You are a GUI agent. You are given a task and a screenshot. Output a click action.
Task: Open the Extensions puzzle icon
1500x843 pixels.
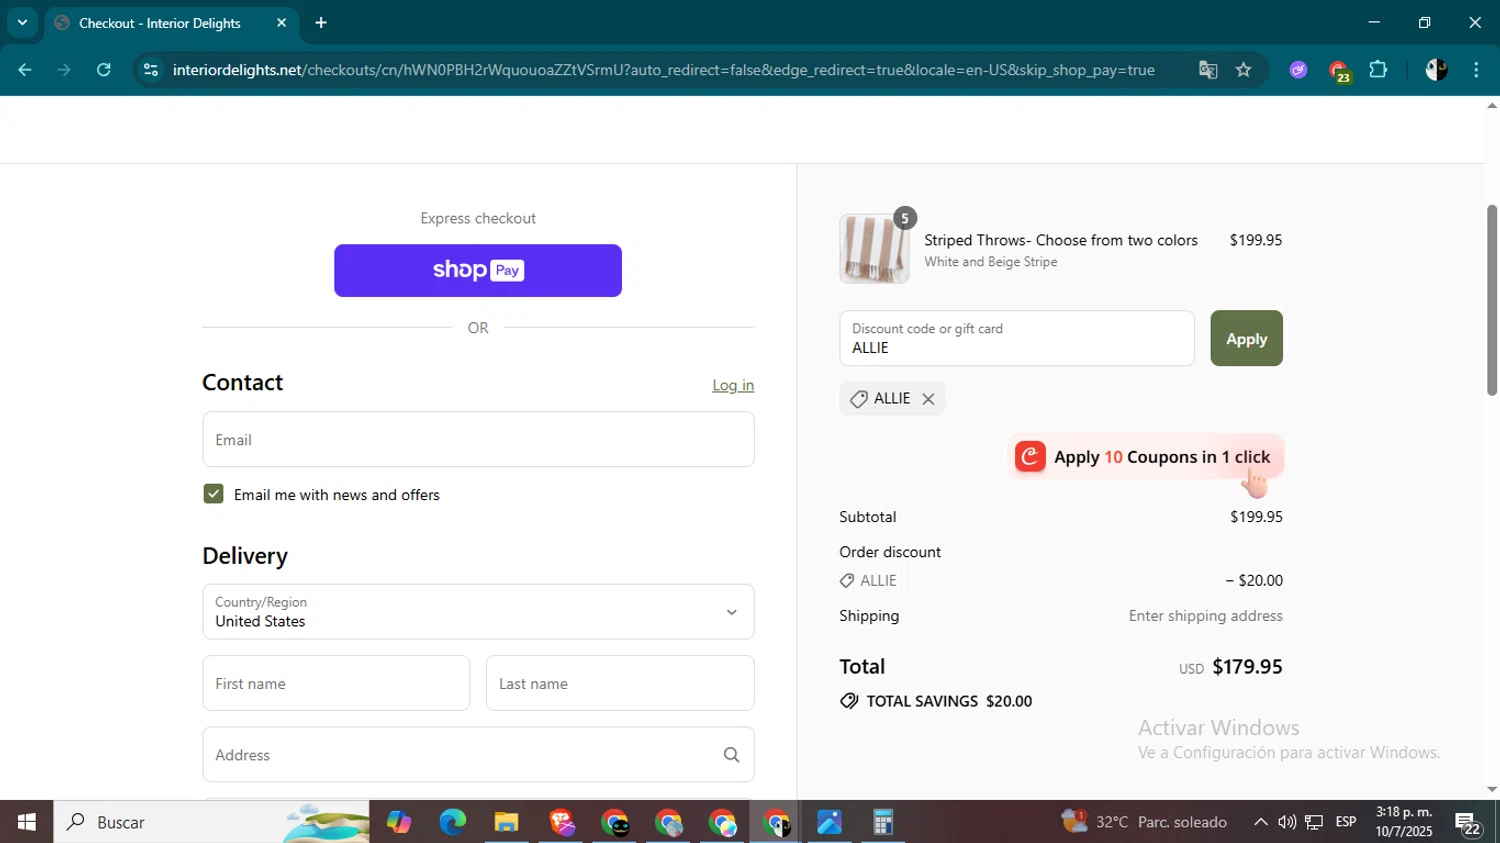point(1378,70)
